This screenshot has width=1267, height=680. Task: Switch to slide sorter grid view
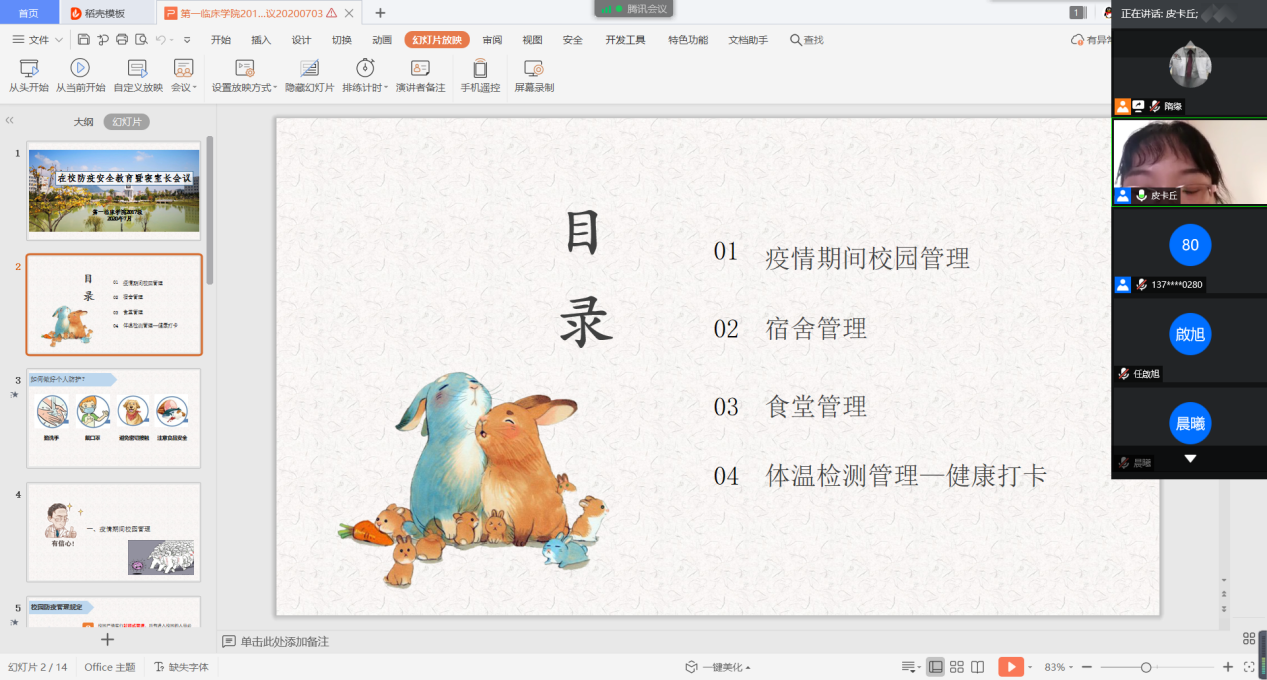[957, 667]
